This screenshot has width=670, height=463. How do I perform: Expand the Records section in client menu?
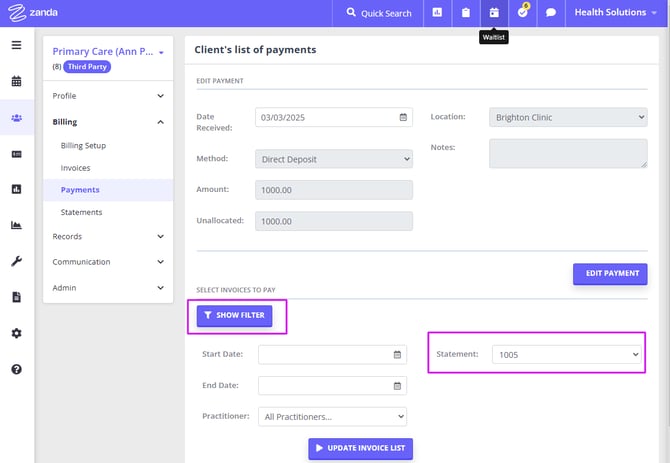tap(108, 237)
